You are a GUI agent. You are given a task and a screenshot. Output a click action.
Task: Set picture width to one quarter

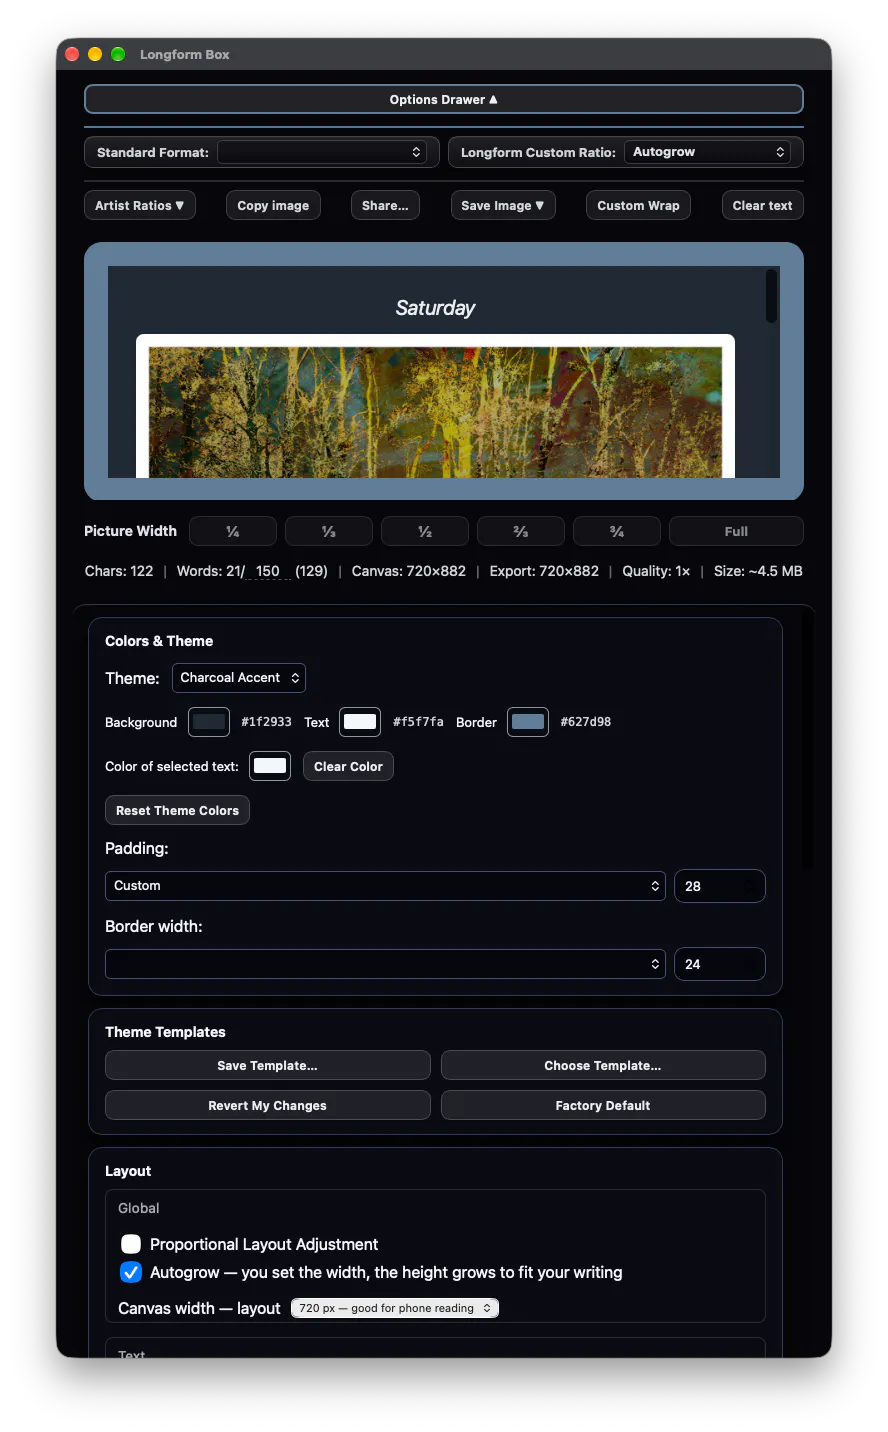coord(233,531)
